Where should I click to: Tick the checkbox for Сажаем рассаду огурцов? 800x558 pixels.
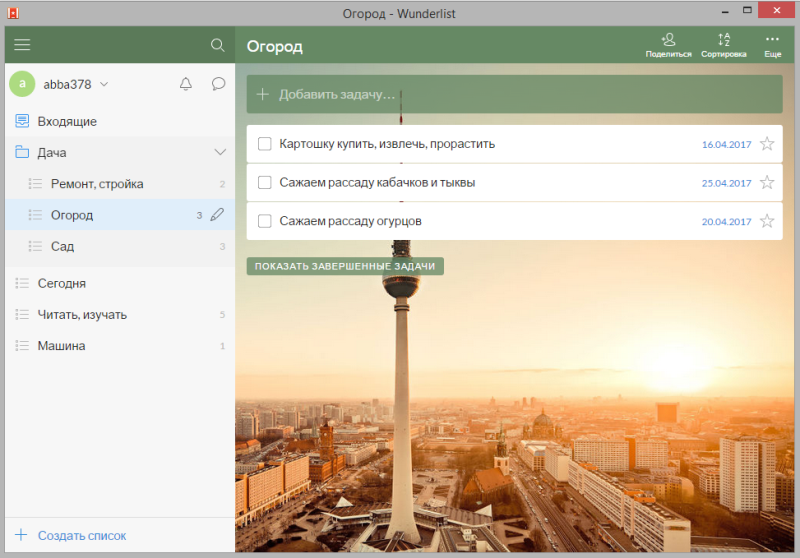click(x=265, y=221)
